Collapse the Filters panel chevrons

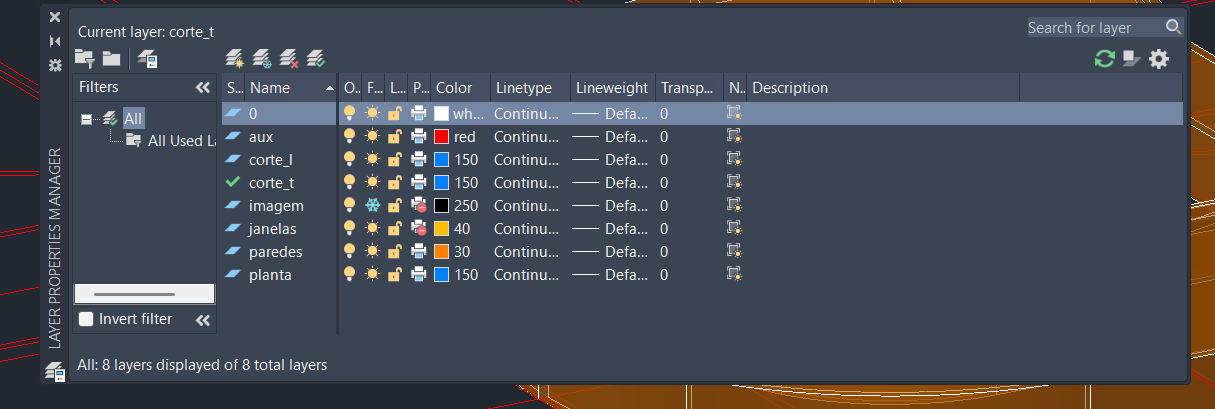[202, 88]
